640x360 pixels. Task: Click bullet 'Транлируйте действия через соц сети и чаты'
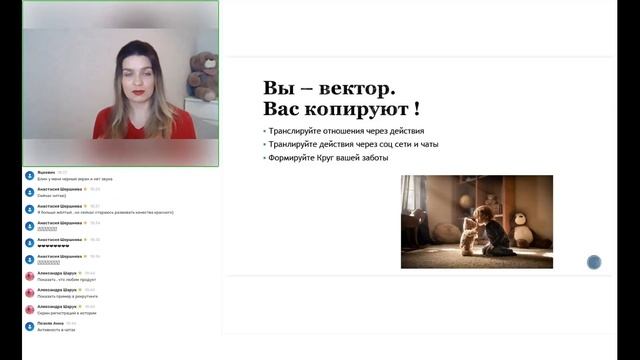coord(353,144)
